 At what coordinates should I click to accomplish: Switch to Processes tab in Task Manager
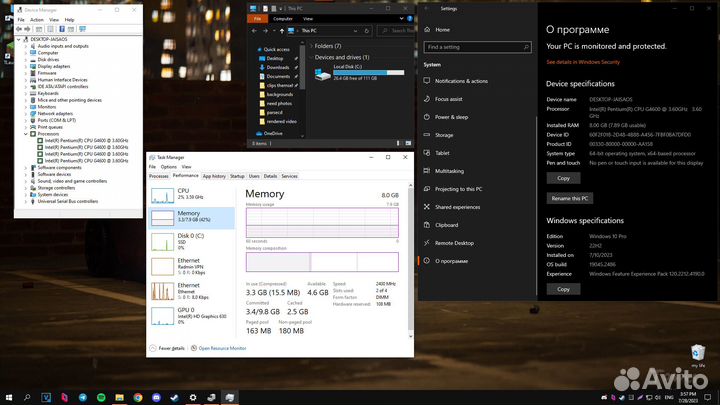[159, 176]
